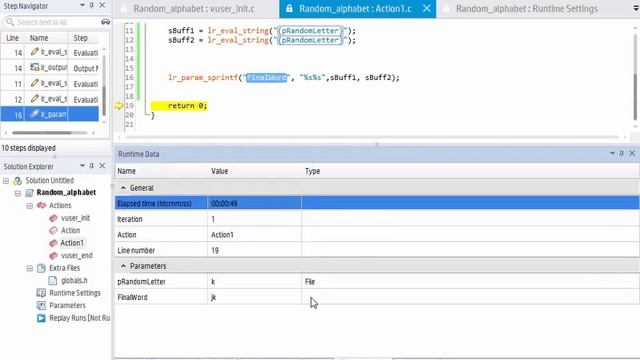
Task: Sort steps by the Name column
Action: point(46,38)
